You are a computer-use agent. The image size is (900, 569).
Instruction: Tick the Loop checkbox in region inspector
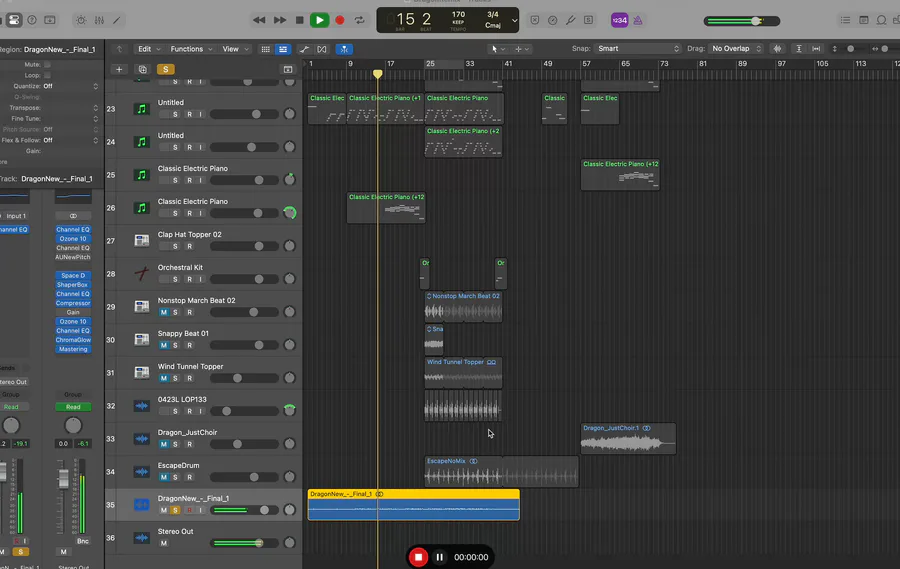coord(47,75)
